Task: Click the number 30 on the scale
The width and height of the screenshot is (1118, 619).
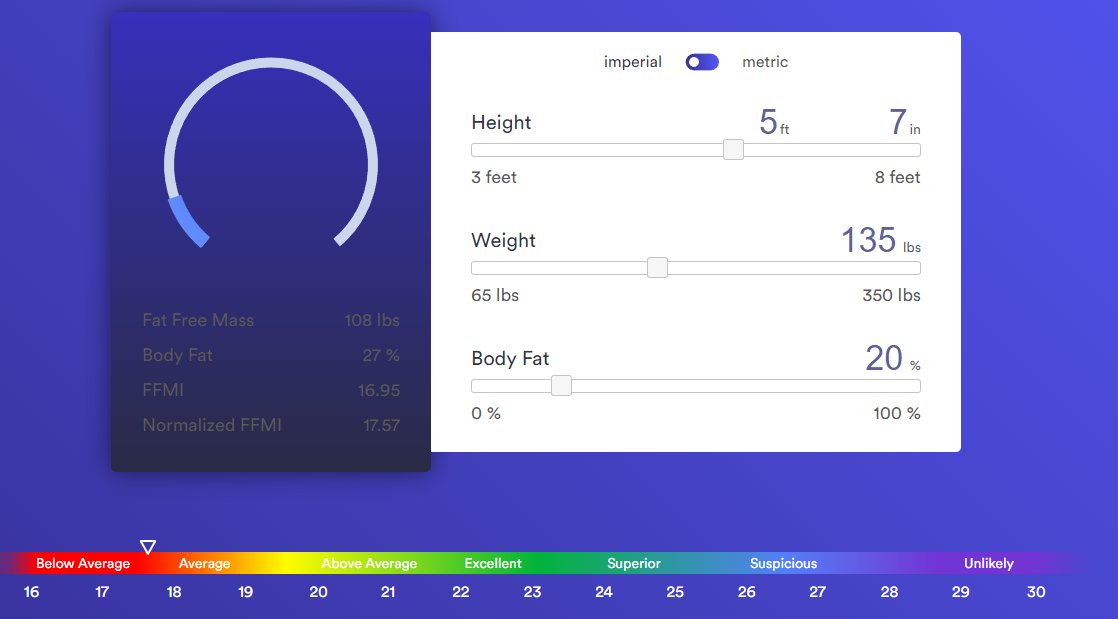Action: tap(1036, 592)
